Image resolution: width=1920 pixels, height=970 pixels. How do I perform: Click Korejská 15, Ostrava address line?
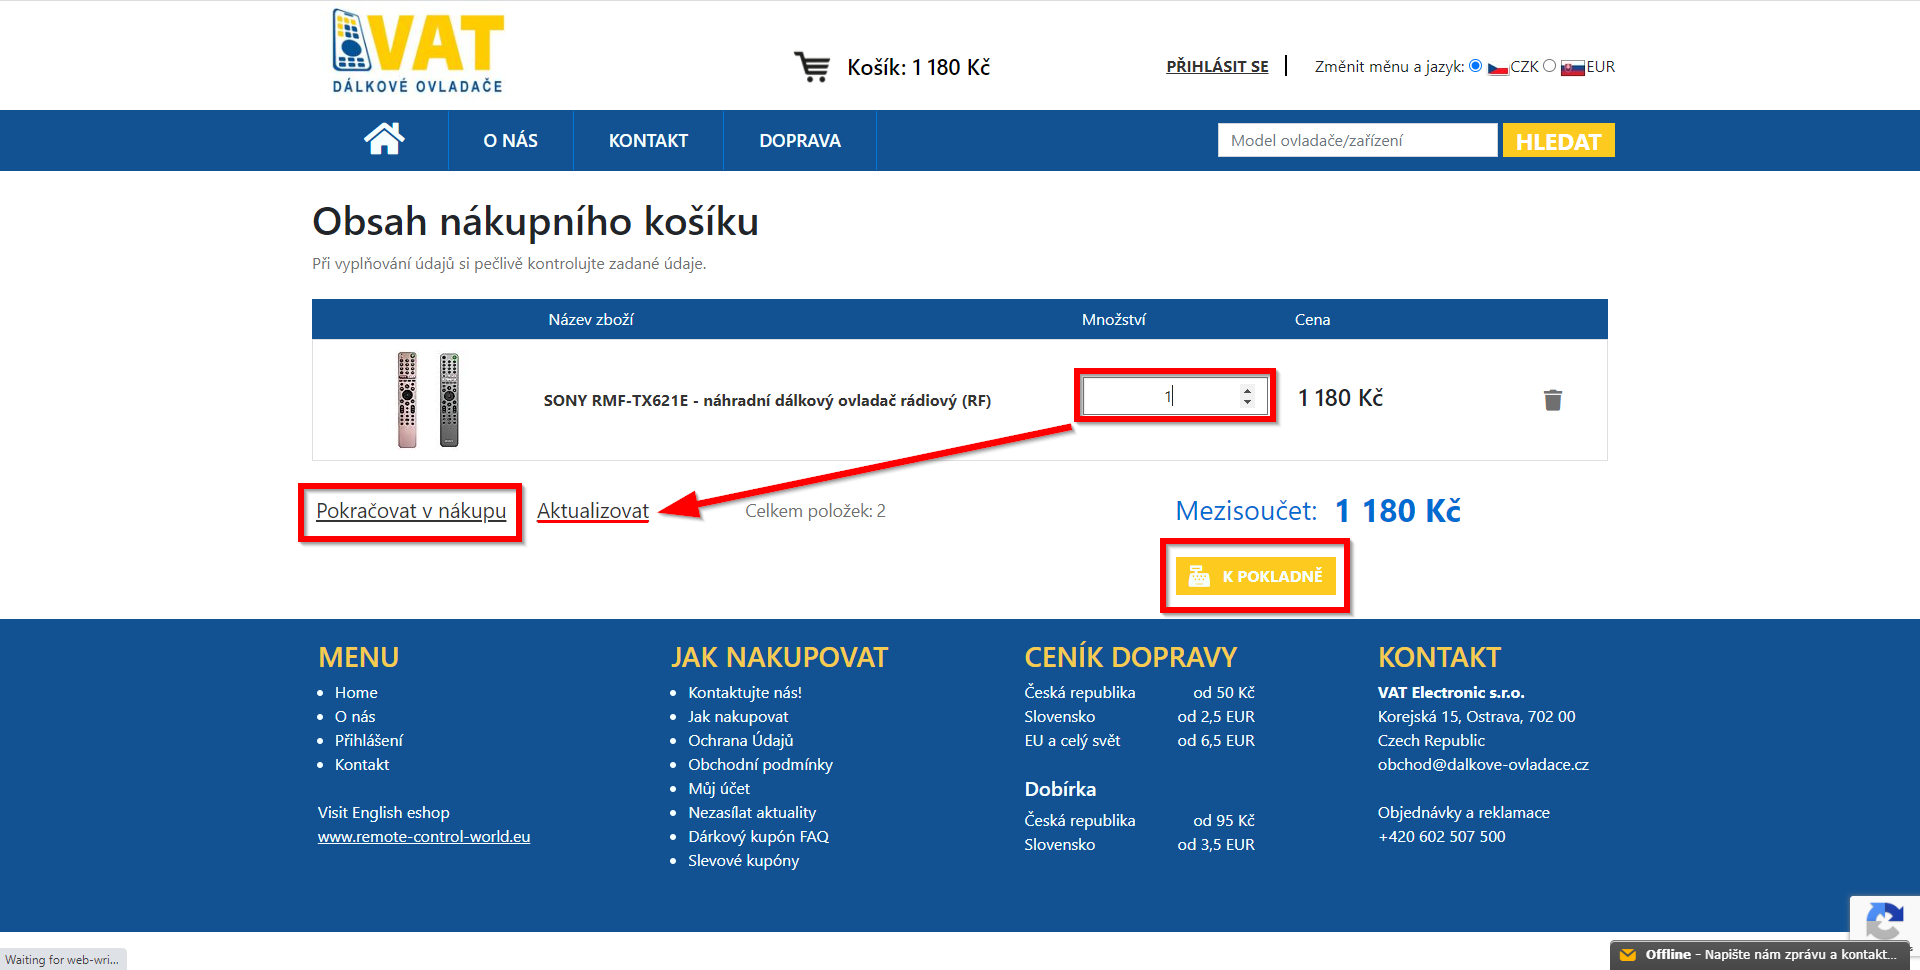coord(1476,716)
